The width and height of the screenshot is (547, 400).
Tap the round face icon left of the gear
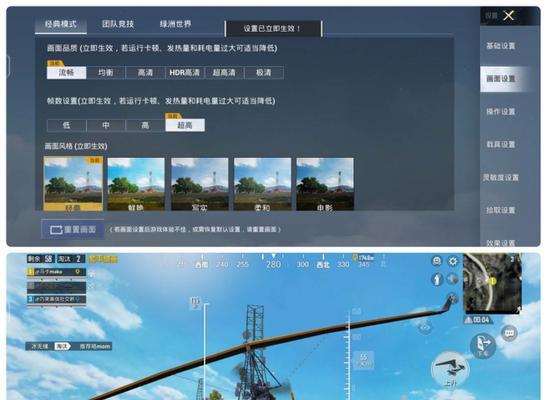tap(437, 261)
